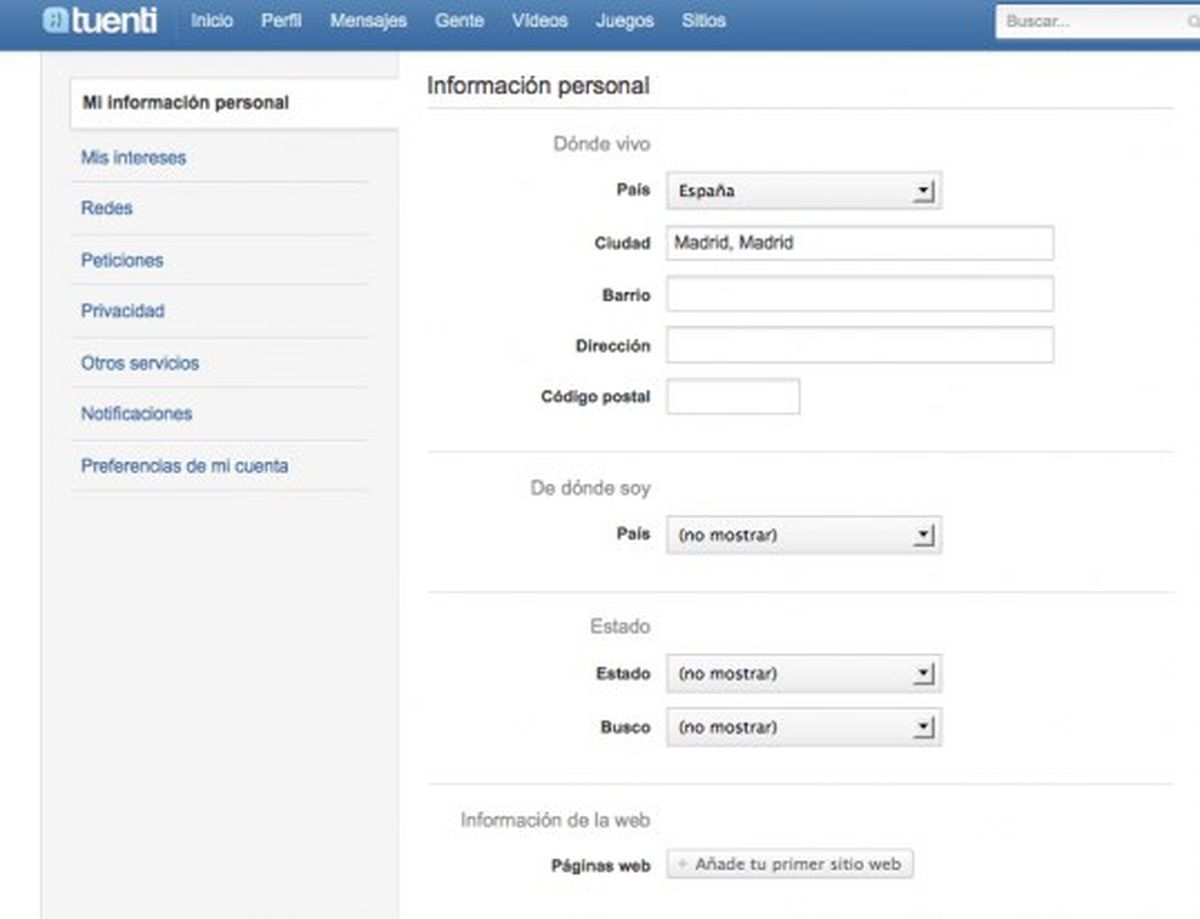The height and width of the screenshot is (919, 1200).
Task: Select Notificaciones in the sidebar
Action: [x=136, y=414]
